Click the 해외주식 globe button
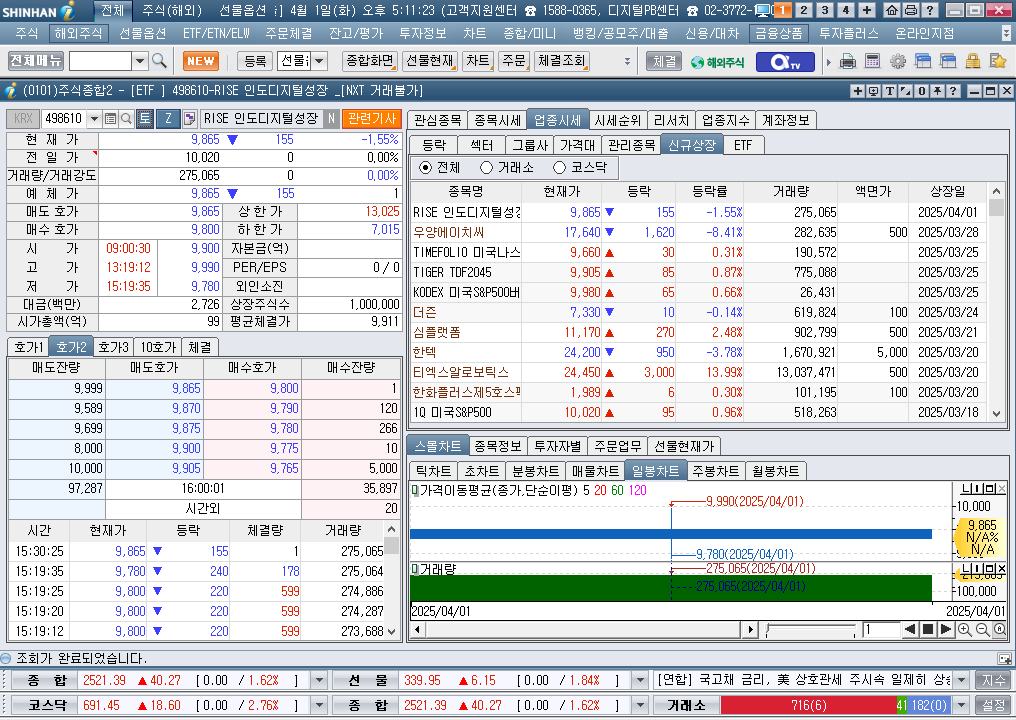This screenshot has width=1016, height=720. coord(717,62)
